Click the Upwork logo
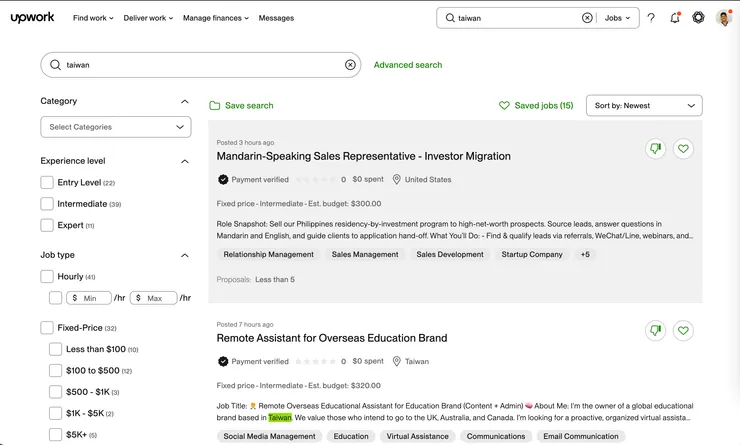 [x=32, y=18]
